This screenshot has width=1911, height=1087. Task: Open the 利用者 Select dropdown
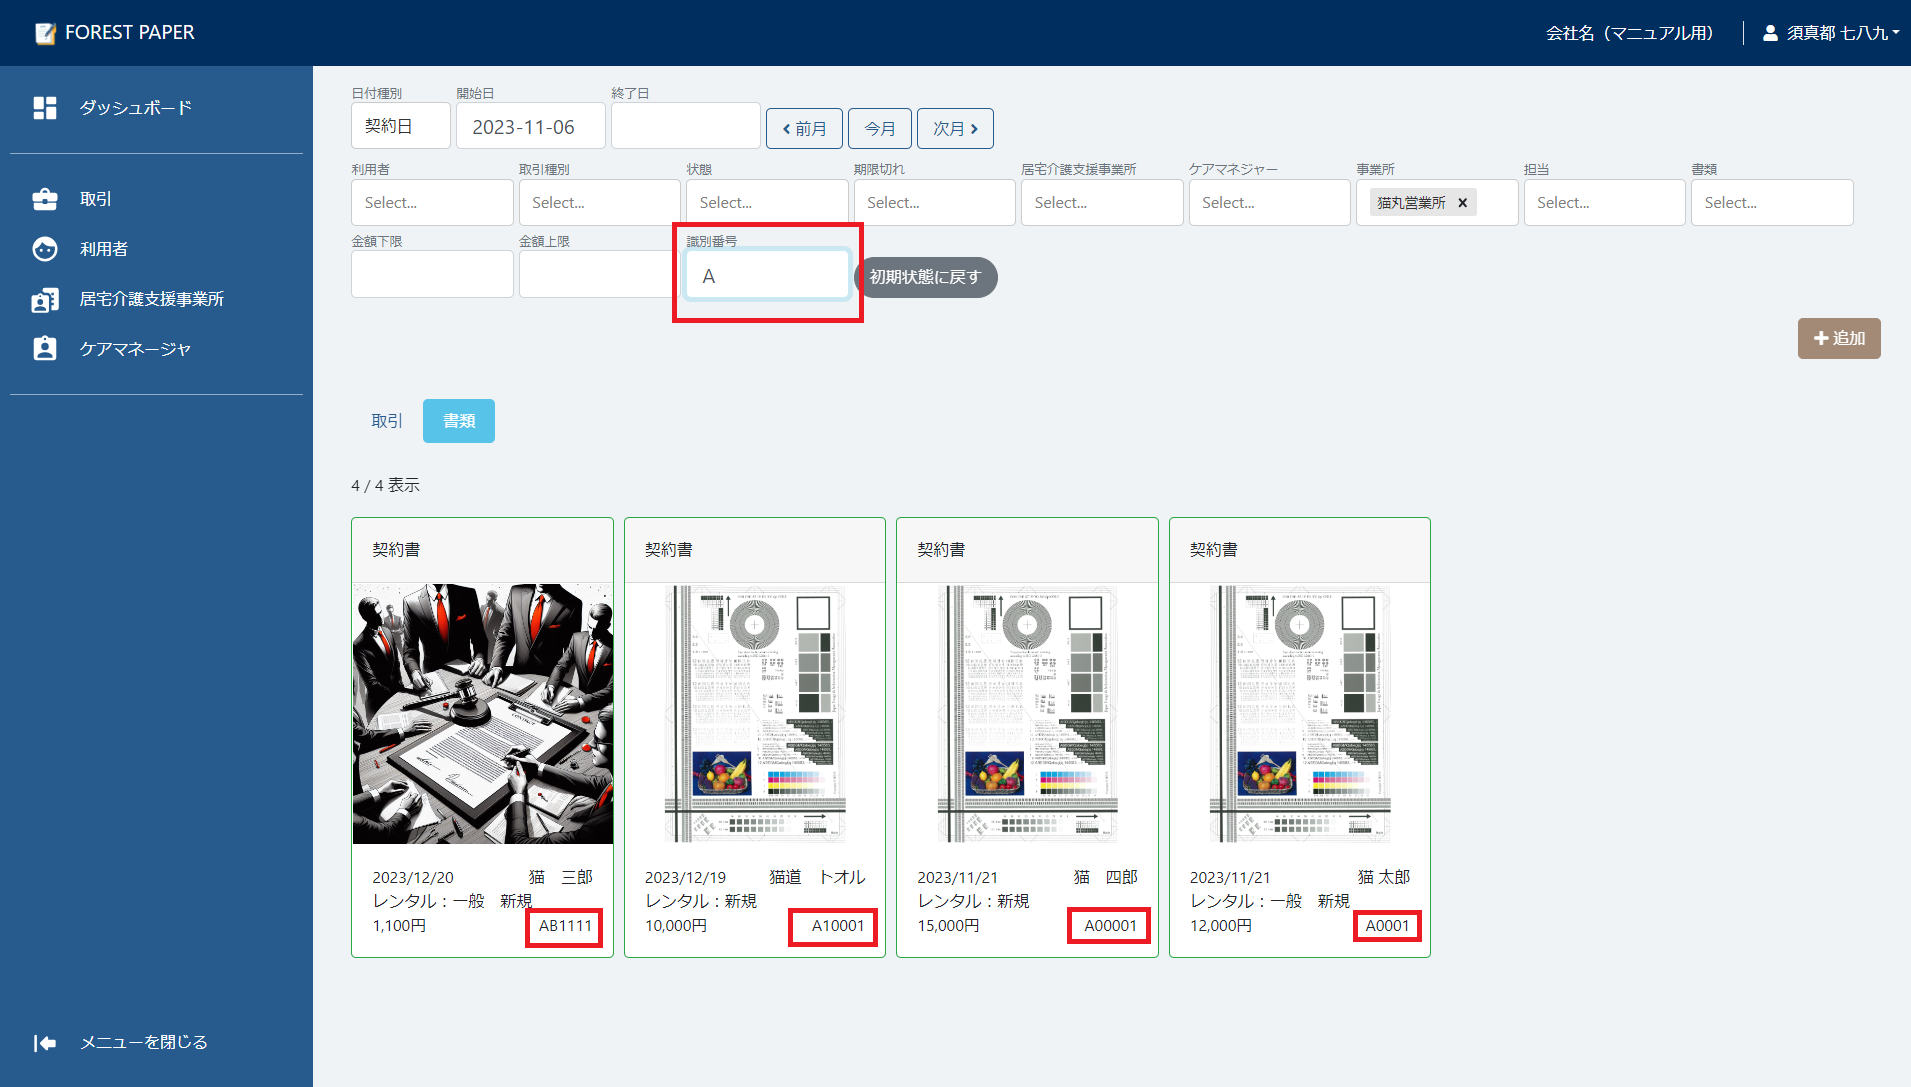432,203
